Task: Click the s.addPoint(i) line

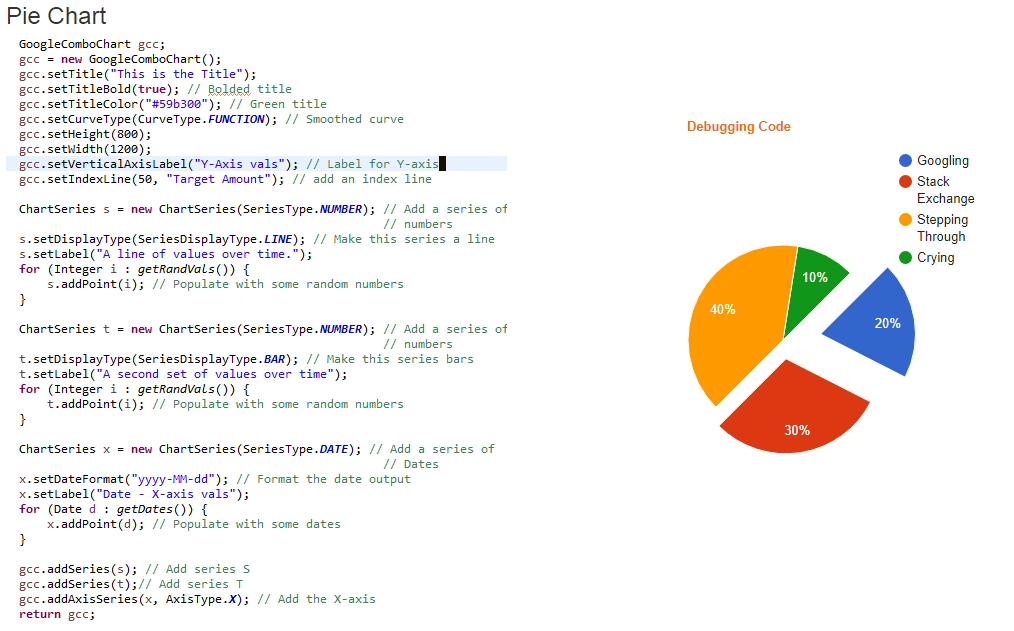Action: pyautogui.click(x=225, y=284)
